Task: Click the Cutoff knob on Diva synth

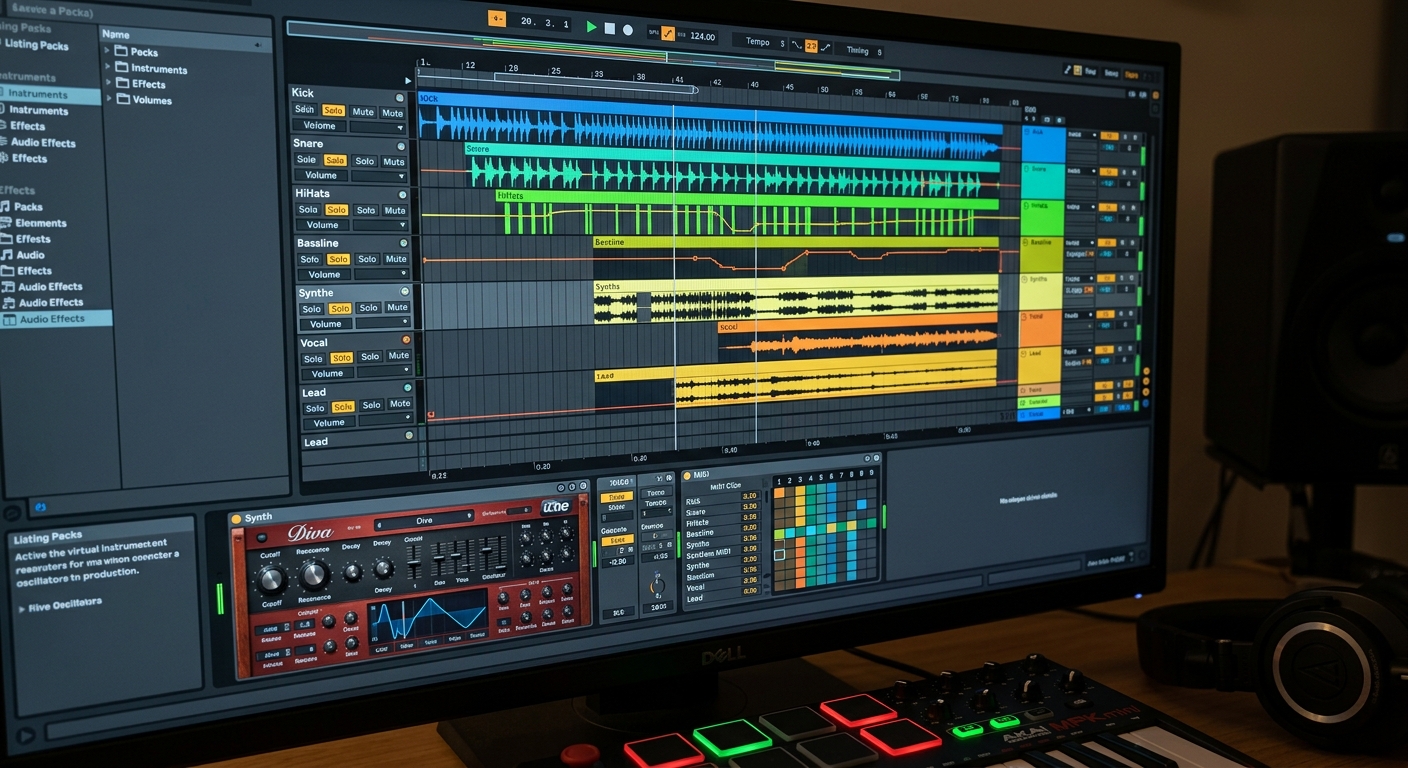Action: 272,578
